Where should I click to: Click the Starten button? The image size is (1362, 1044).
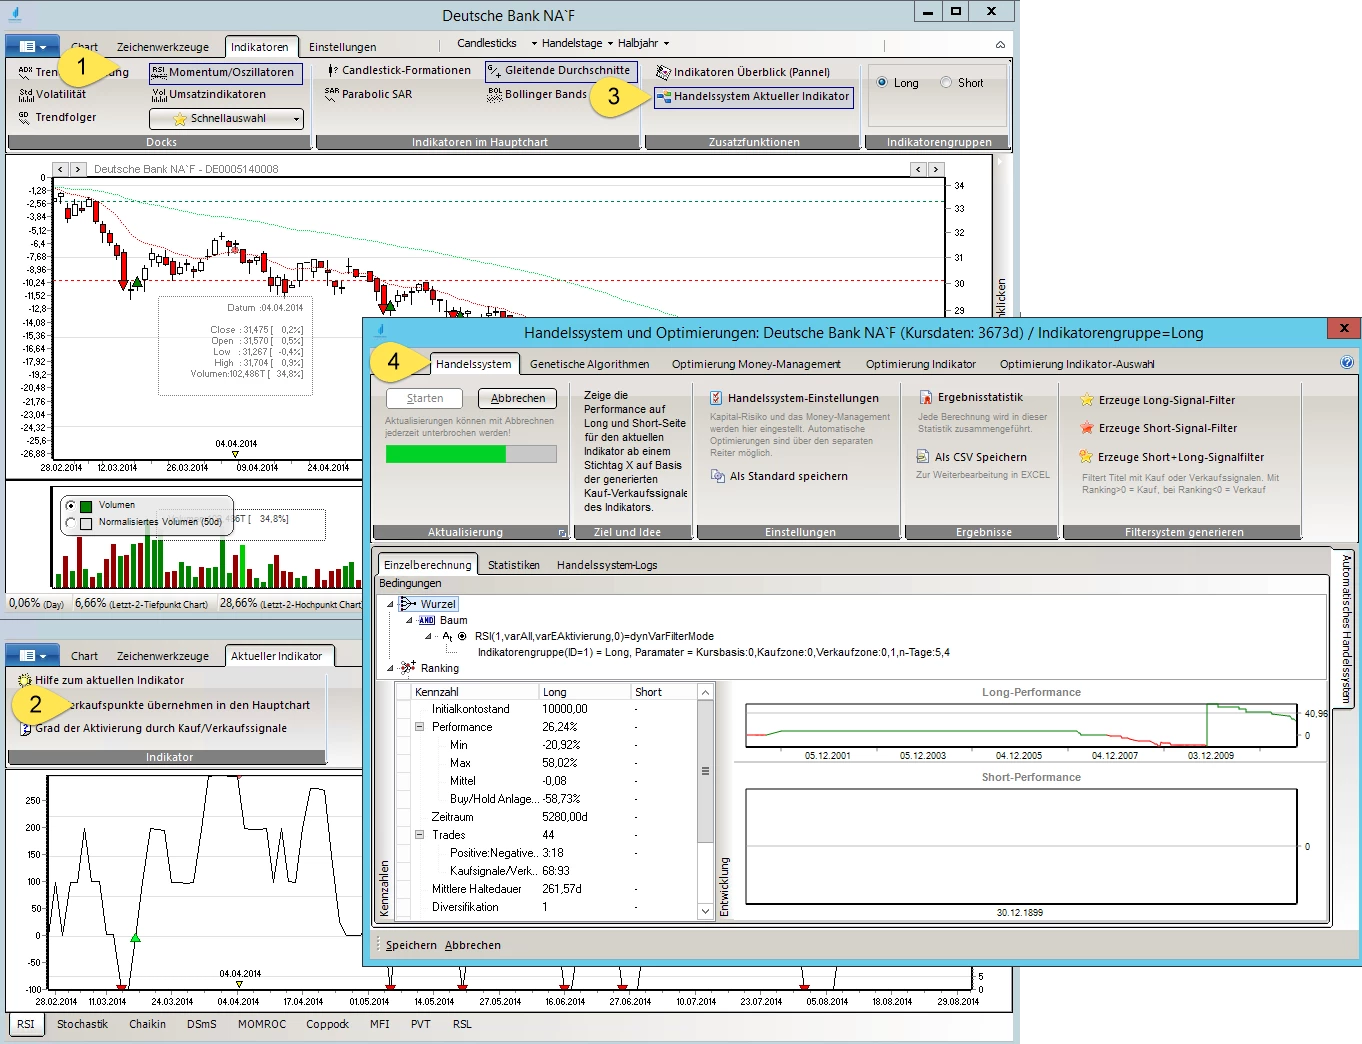(x=425, y=398)
